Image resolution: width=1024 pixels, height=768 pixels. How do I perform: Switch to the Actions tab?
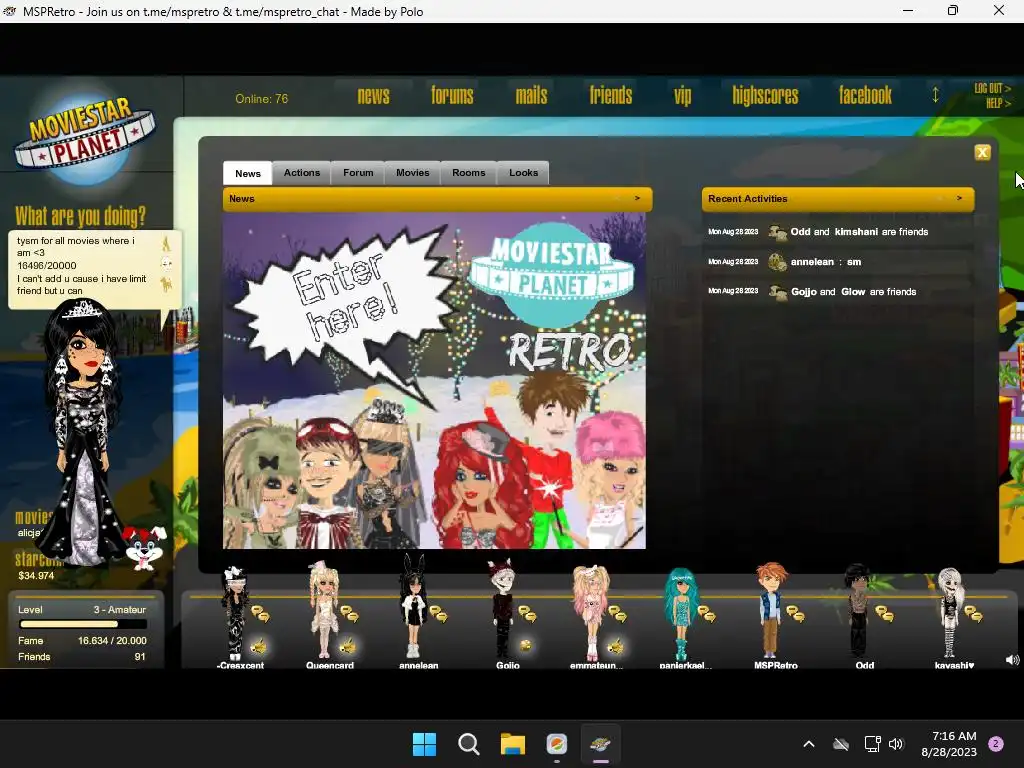click(302, 172)
